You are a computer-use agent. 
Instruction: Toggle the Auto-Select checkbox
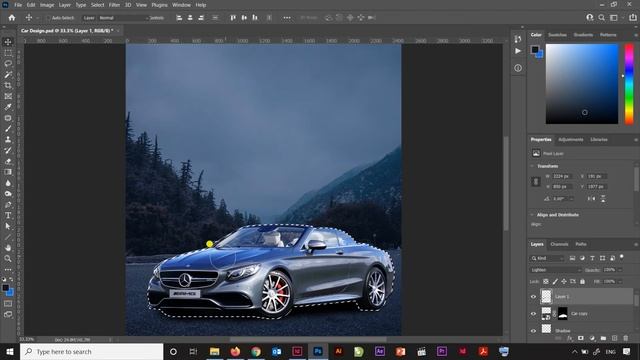[x=48, y=18]
